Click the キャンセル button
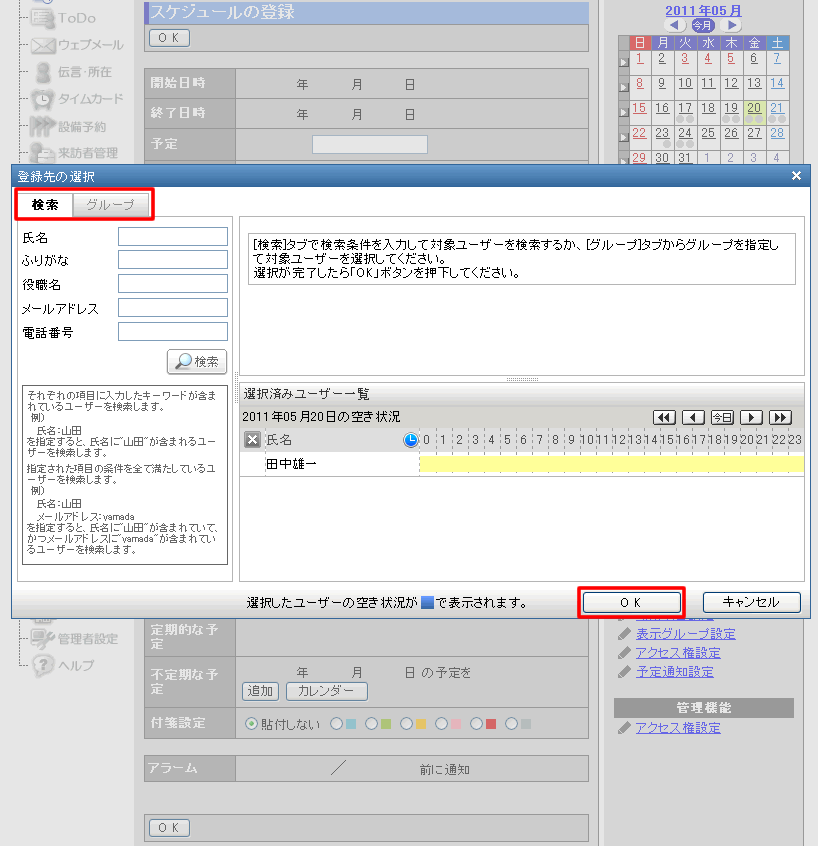This screenshot has height=846, width=818. pos(752,602)
